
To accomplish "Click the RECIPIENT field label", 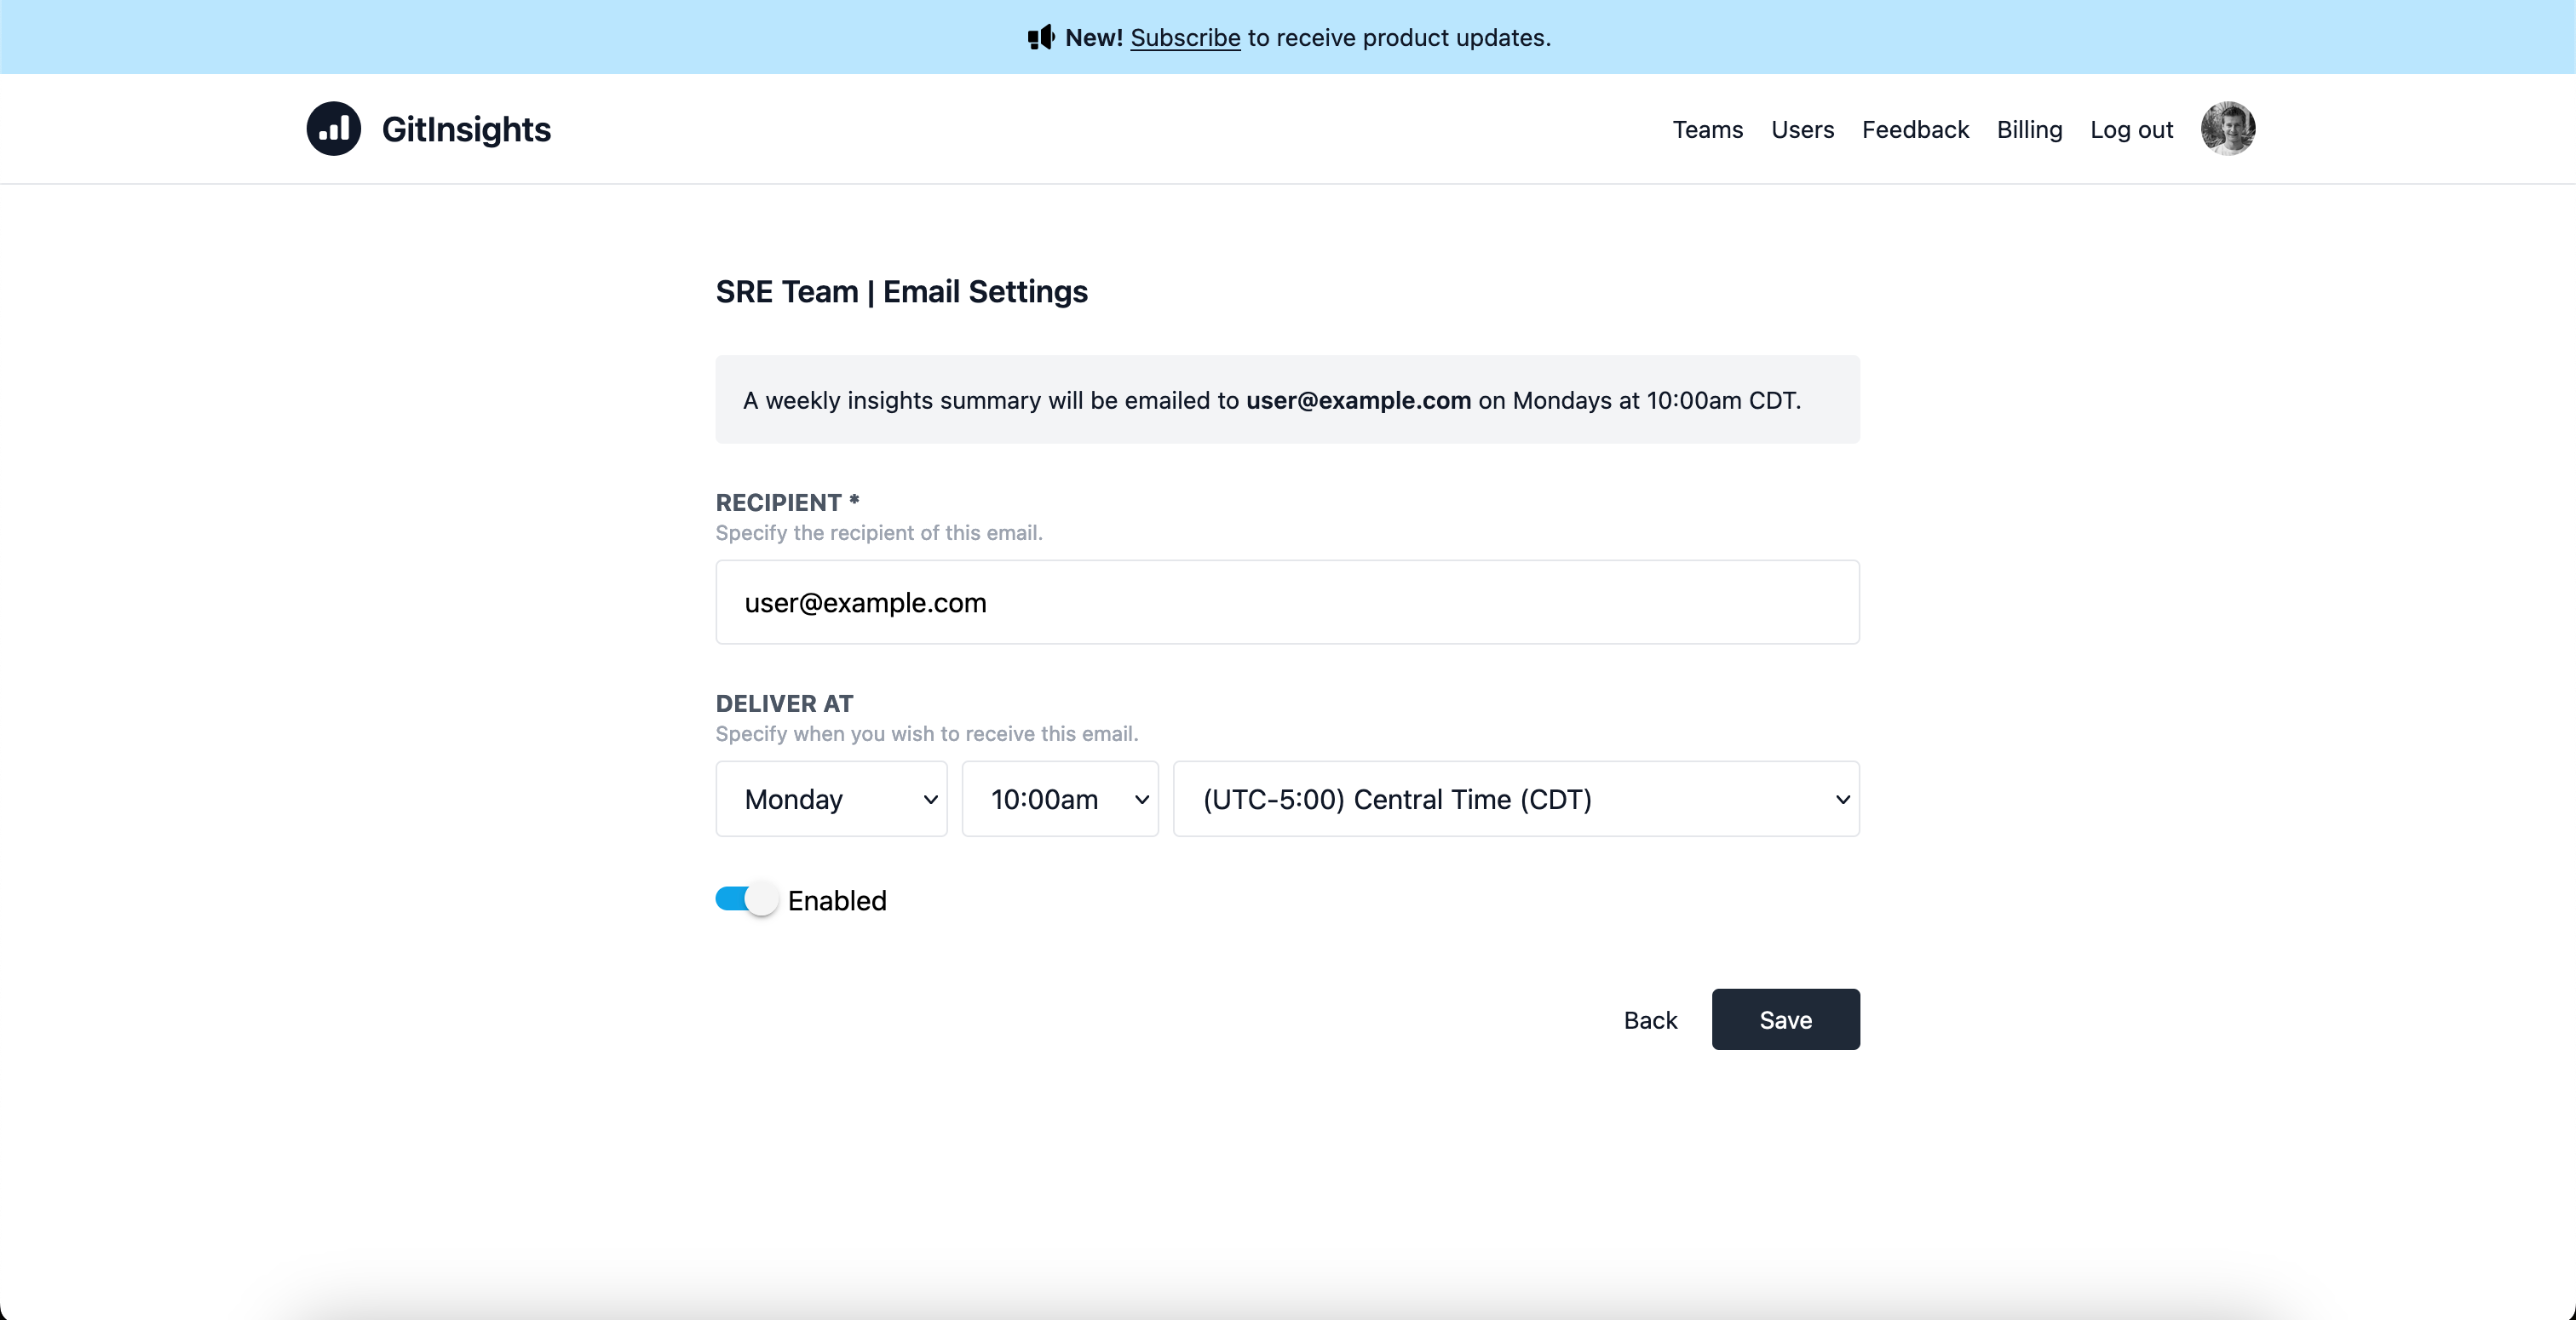I will click(x=787, y=502).
